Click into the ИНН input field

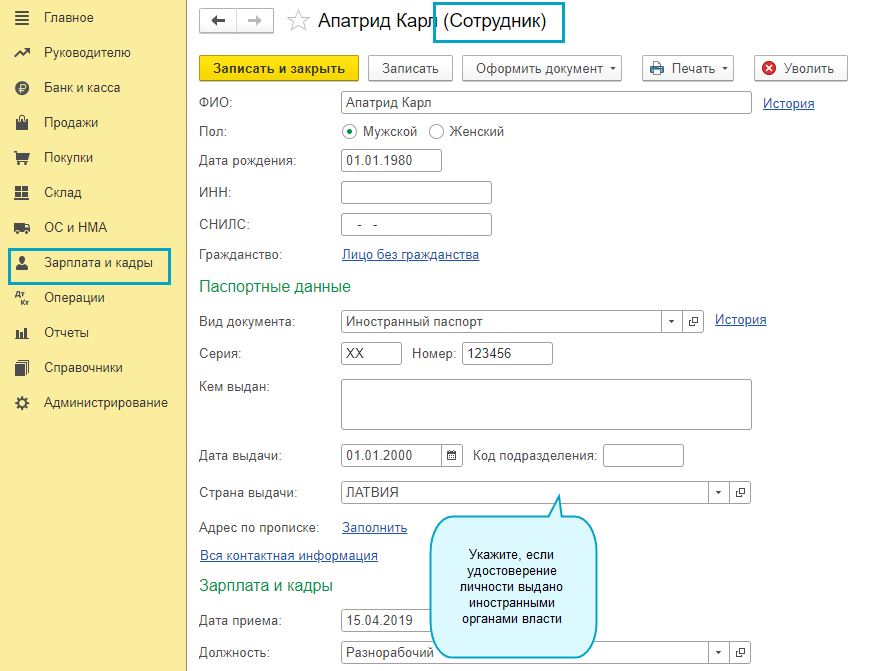tap(416, 193)
